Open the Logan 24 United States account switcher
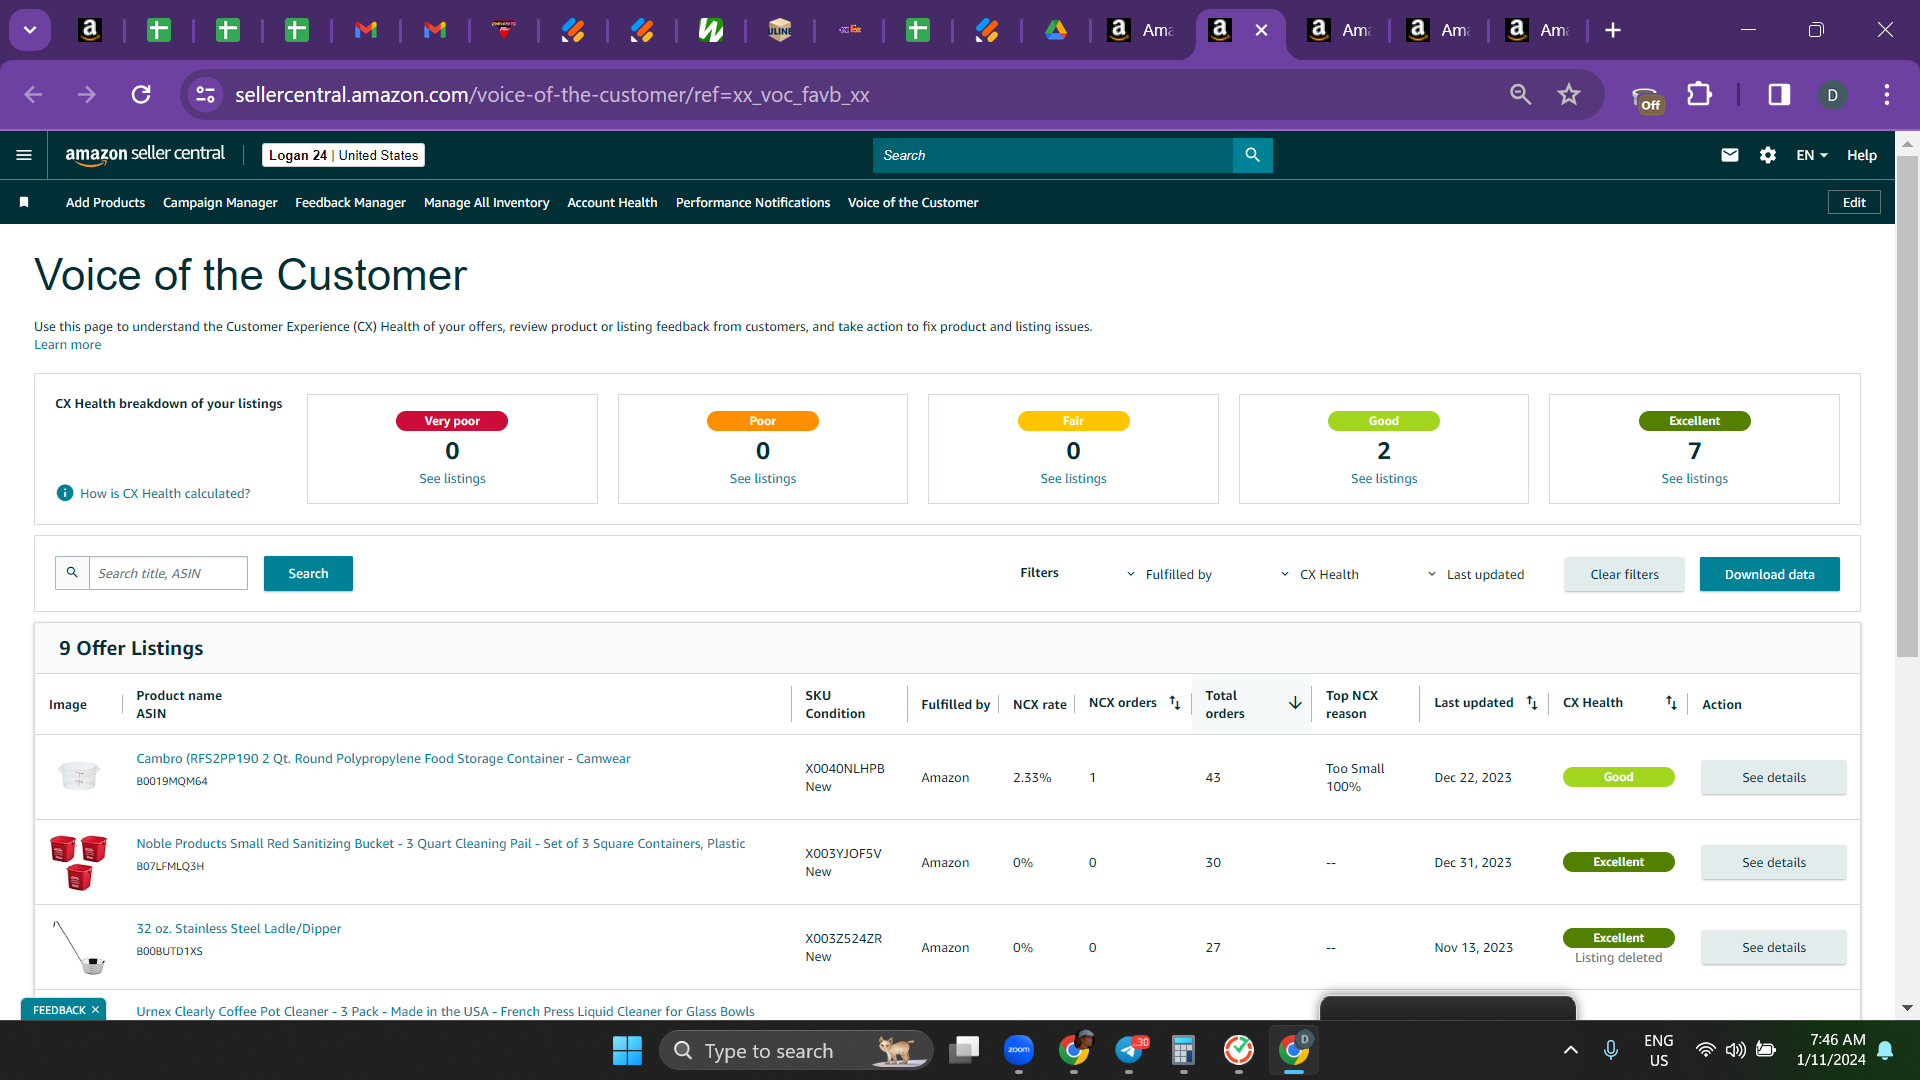Image resolution: width=1920 pixels, height=1080 pixels. (x=343, y=155)
